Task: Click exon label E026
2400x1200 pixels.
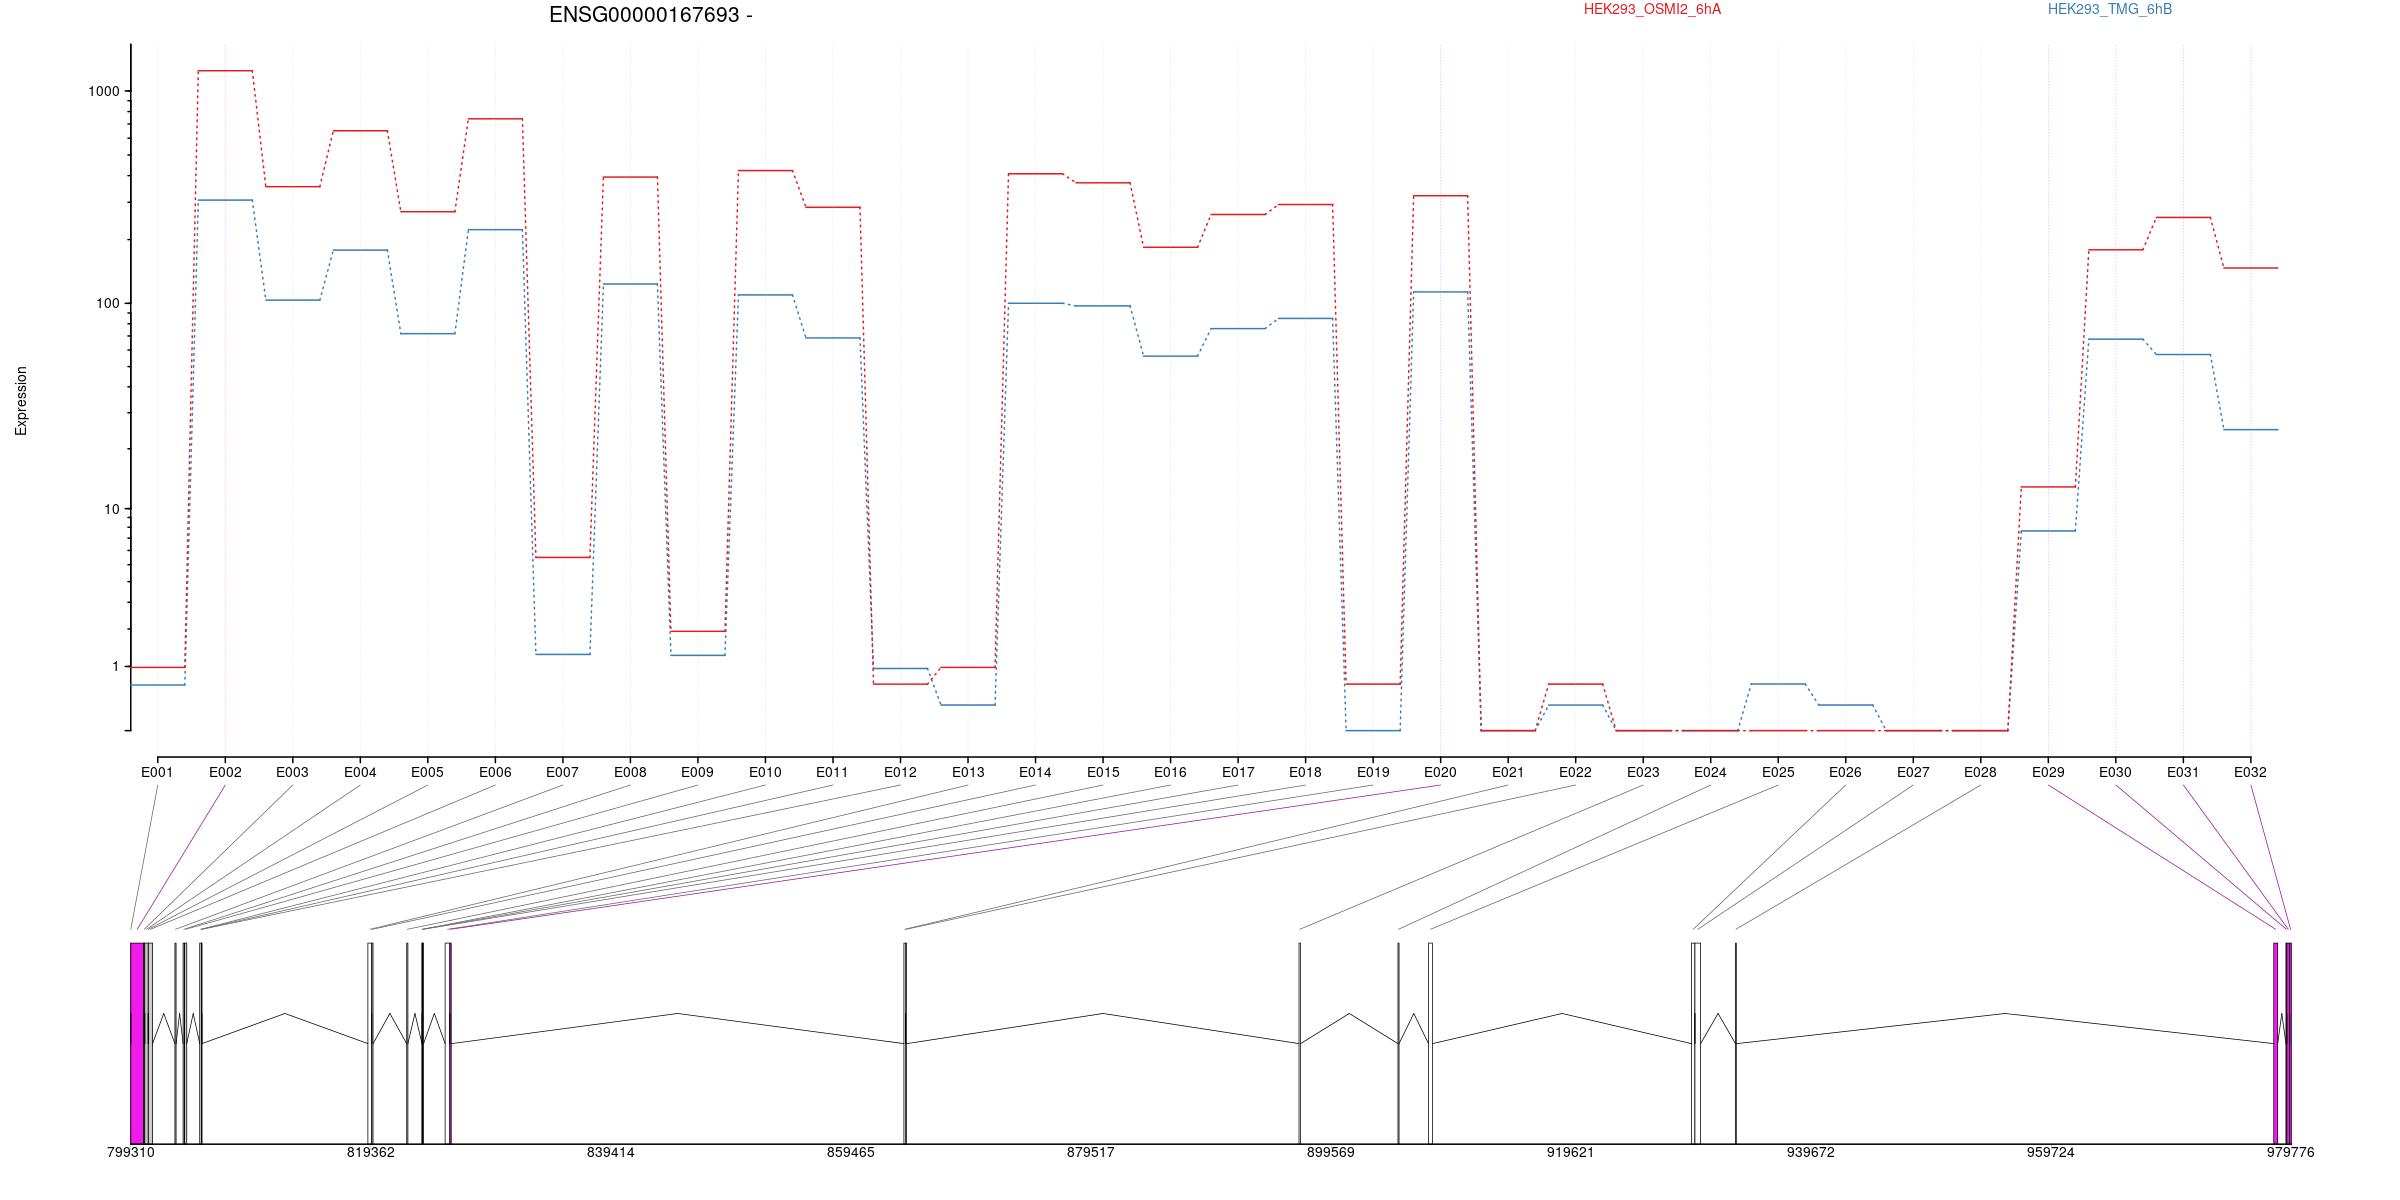Action: [1845, 772]
